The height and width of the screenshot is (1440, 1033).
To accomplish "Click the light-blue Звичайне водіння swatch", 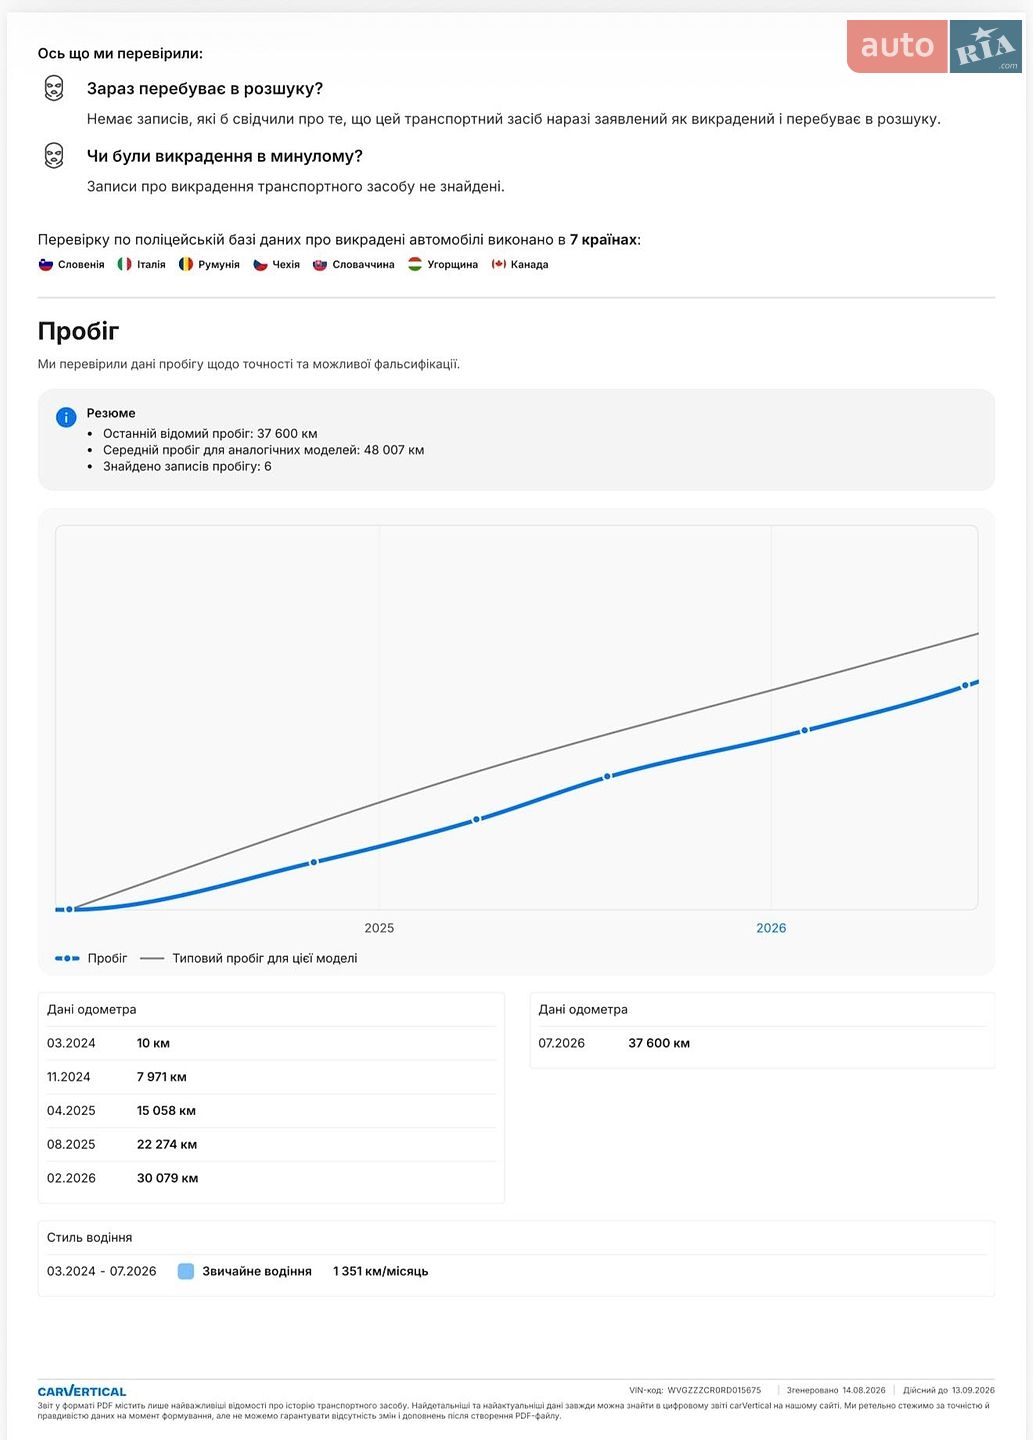I will tap(185, 1271).
